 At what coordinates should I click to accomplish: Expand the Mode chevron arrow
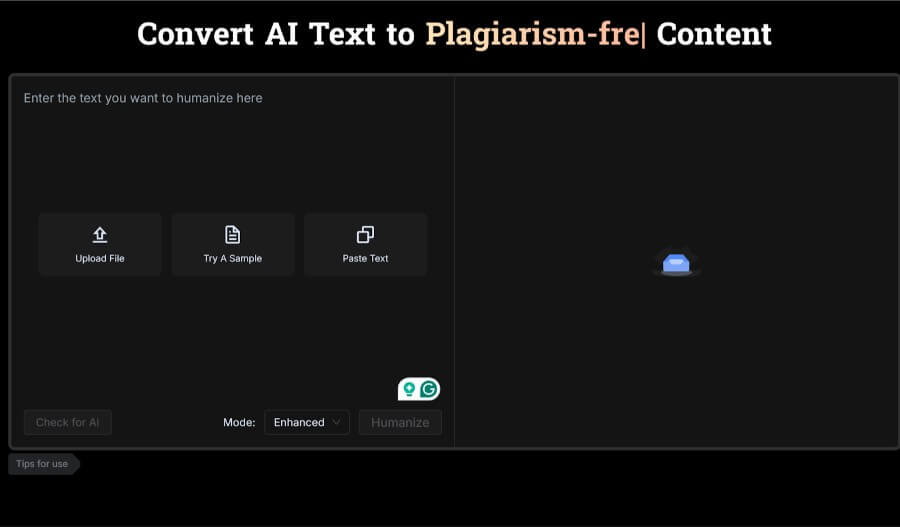point(336,423)
